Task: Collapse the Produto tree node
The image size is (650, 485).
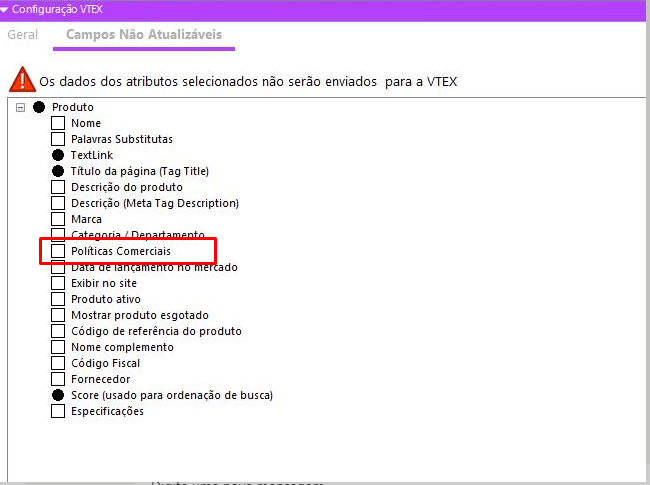Action: click(20, 108)
